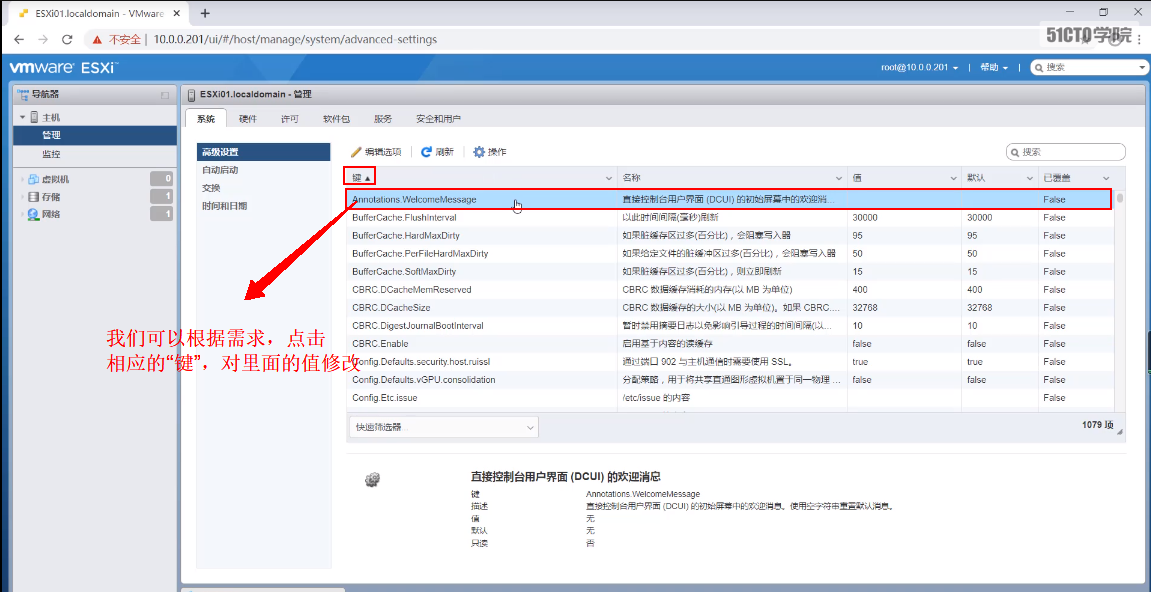Select the CBRC.DigestJournalBootInterval row
This screenshot has width=1151, height=592.
730,326
